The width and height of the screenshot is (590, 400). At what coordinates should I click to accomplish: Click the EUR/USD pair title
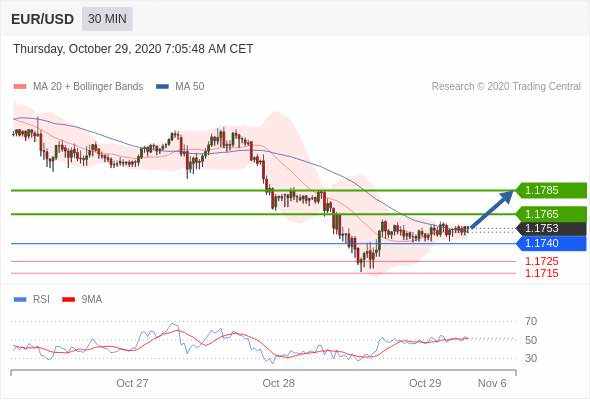click(43, 19)
